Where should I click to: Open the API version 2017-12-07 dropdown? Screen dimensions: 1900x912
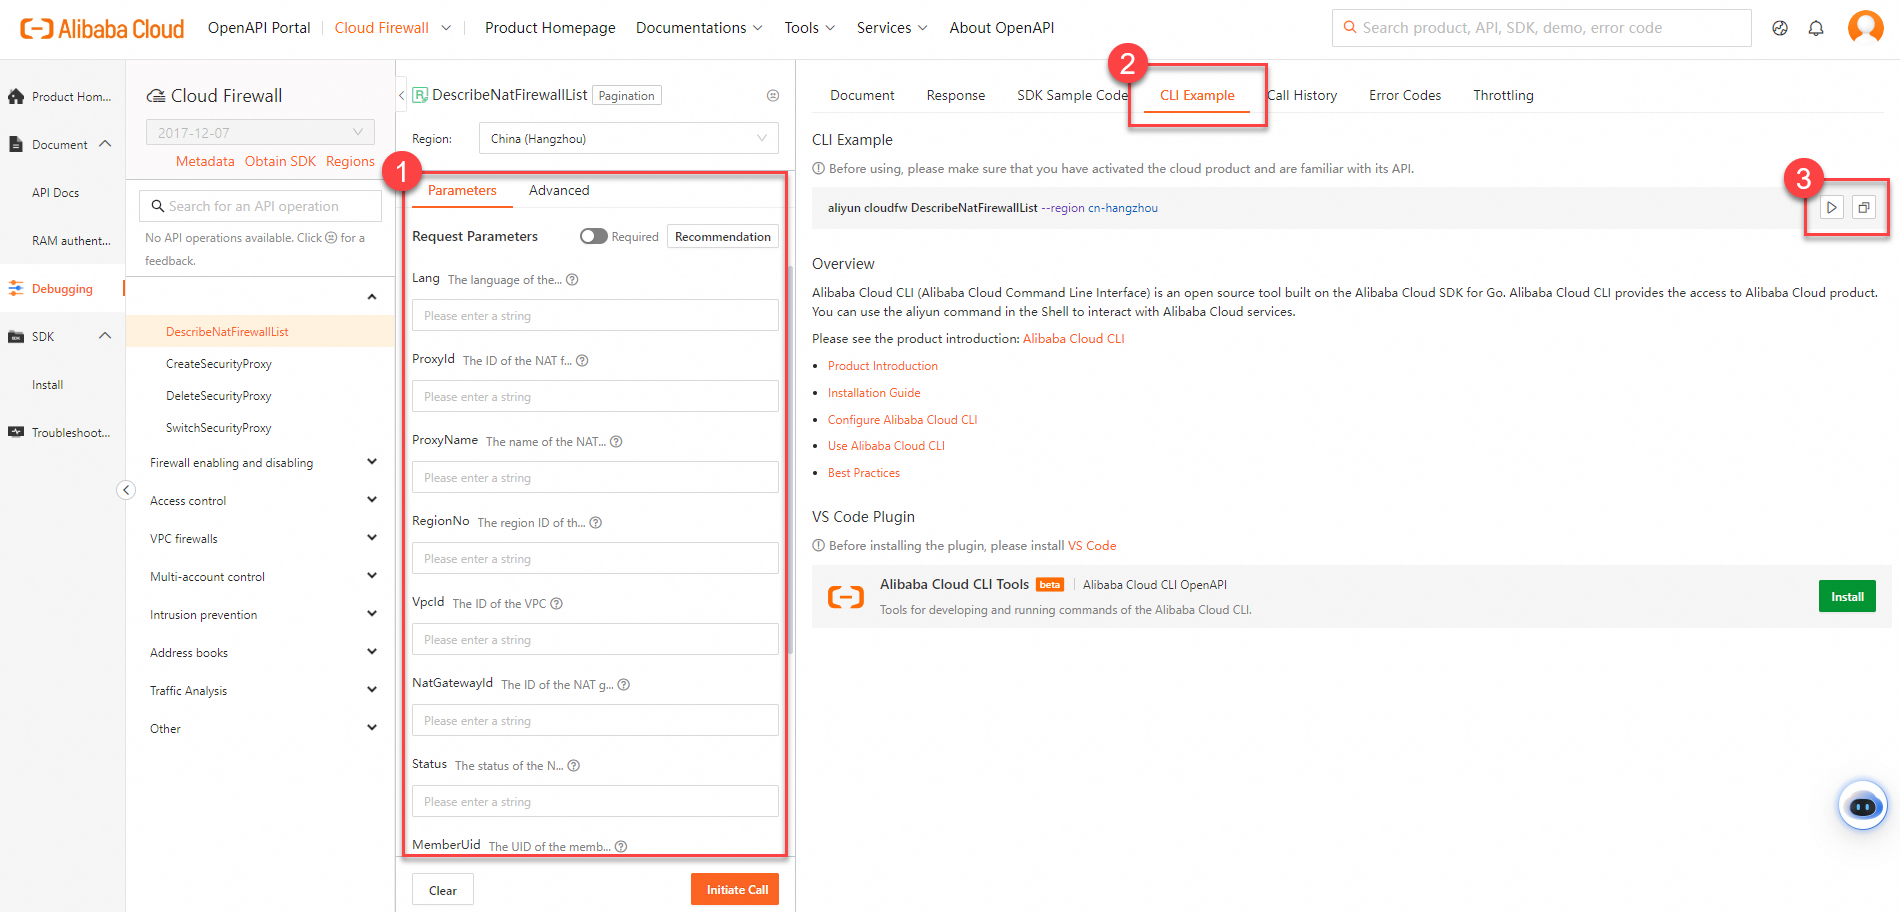(260, 132)
